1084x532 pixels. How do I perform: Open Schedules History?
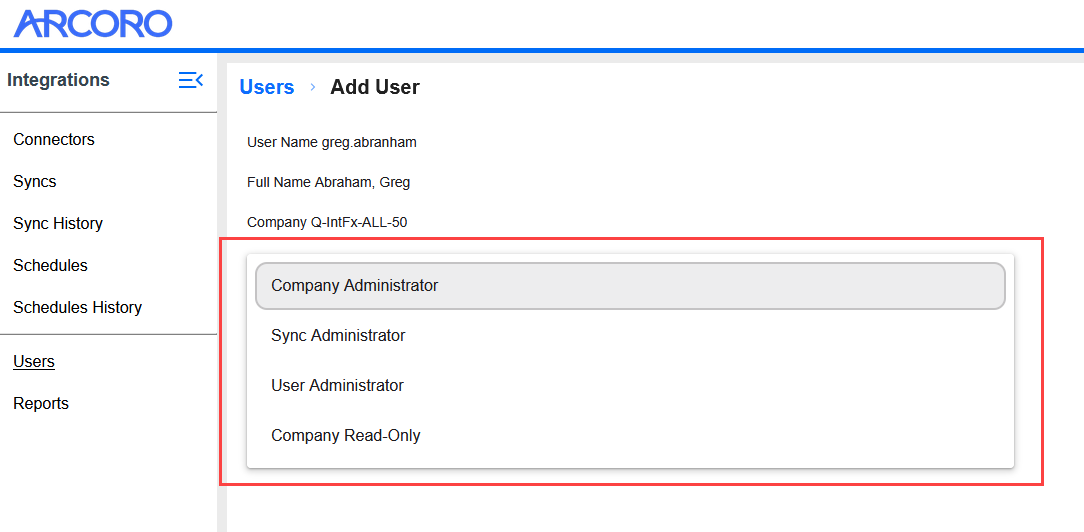click(77, 307)
